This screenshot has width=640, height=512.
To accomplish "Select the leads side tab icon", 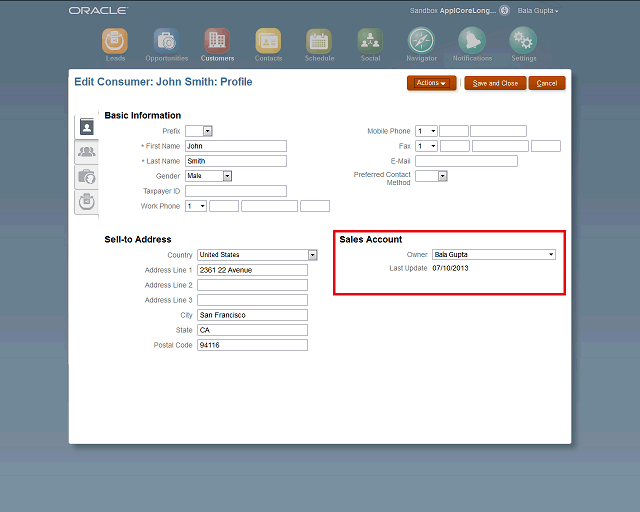I will pos(87,202).
